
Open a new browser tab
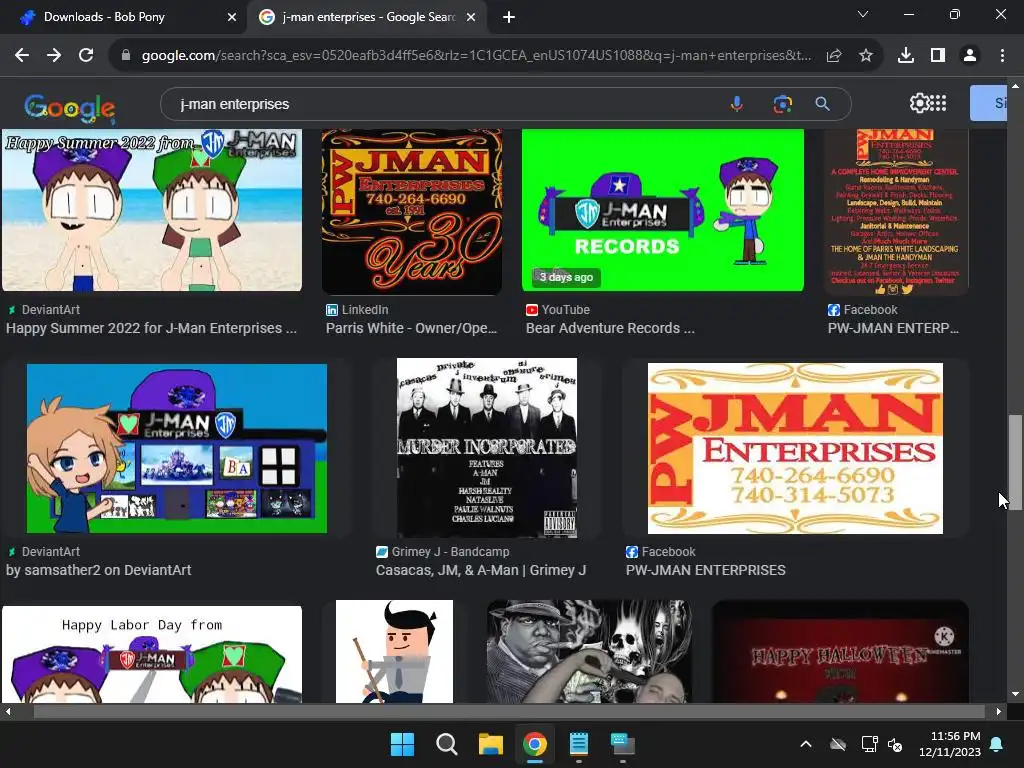pyautogui.click(x=509, y=17)
